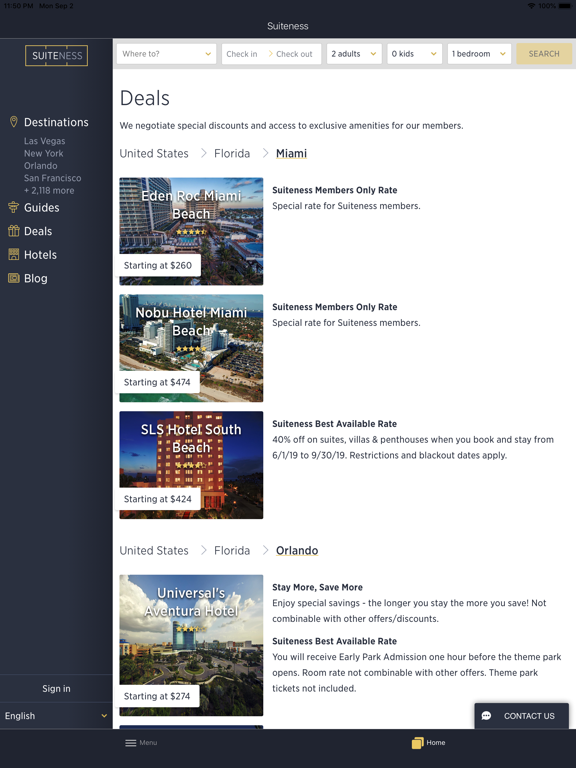Click SLS Hotel's Suiteness Best Available Rate
576x768 pixels.
click(x=335, y=424)
